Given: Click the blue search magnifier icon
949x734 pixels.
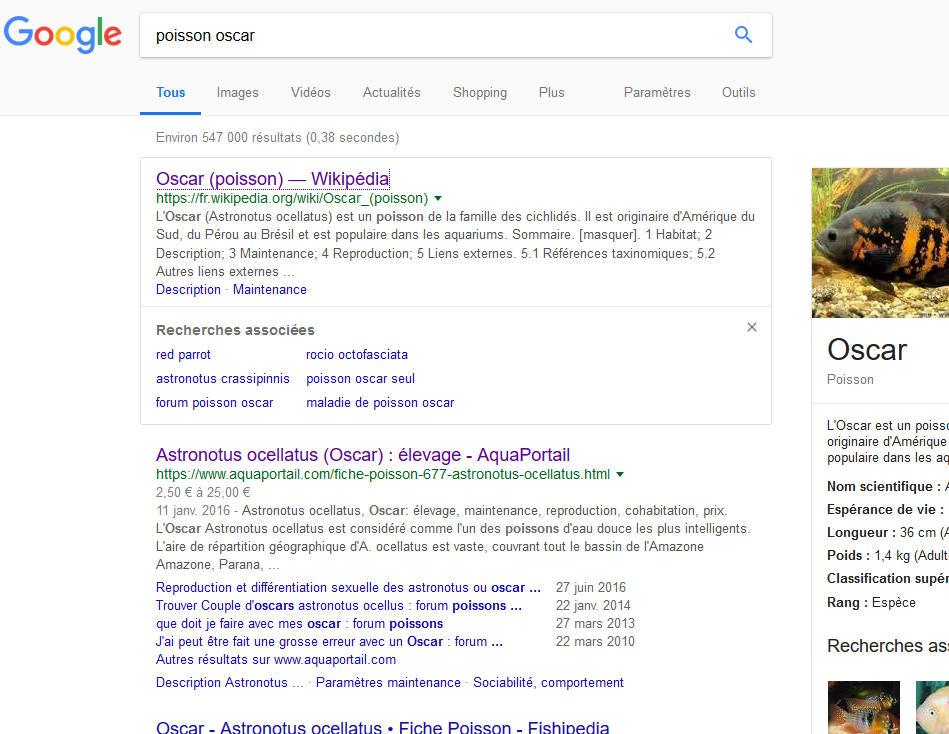Looking at the screenshot, I should (x=743, y=35).
